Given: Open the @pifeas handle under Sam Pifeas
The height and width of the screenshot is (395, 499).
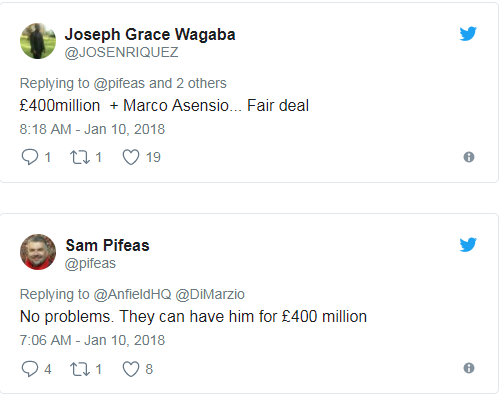Looking at the screenshot, I should (90, 263).
